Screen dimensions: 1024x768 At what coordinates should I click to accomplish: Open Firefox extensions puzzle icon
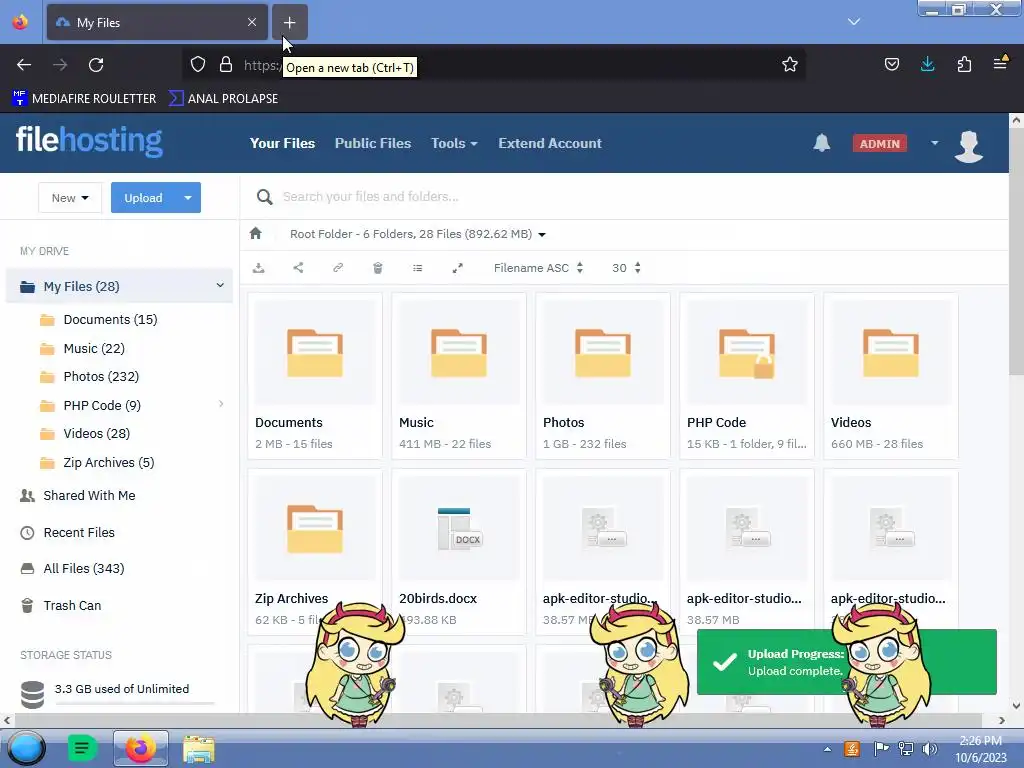click(964, 64)
